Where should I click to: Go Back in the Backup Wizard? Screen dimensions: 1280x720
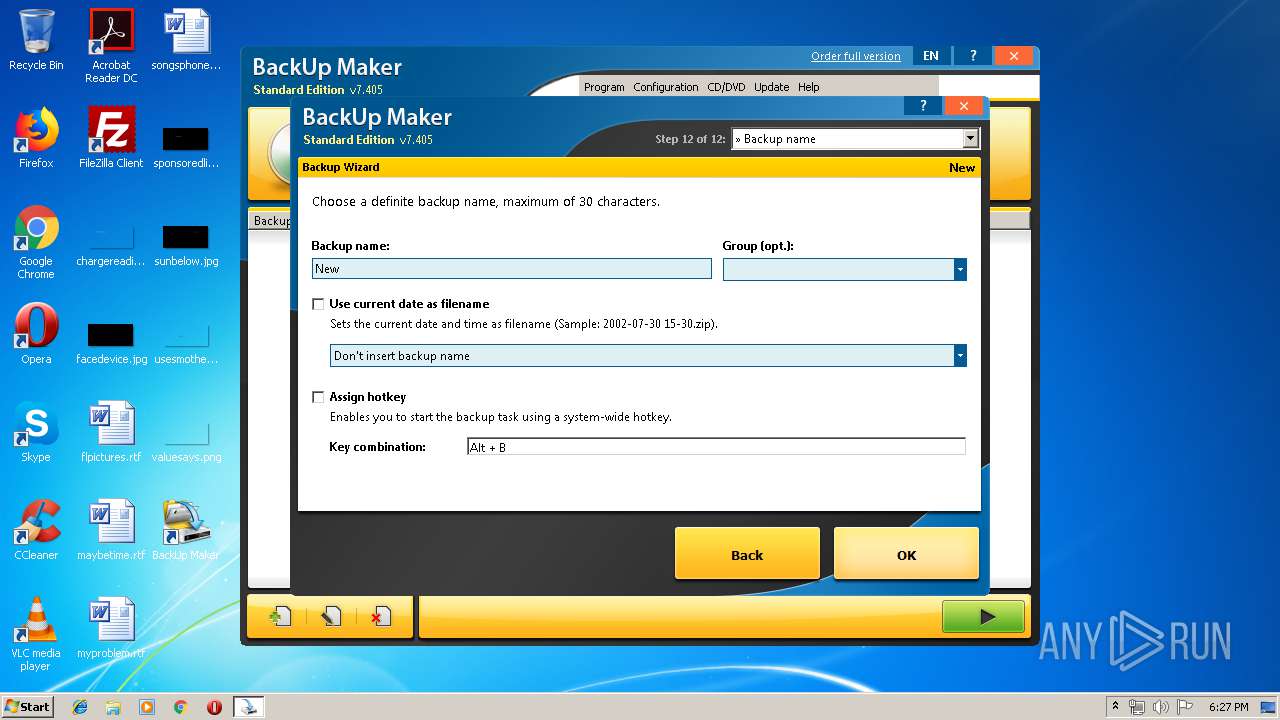[747, 554]
